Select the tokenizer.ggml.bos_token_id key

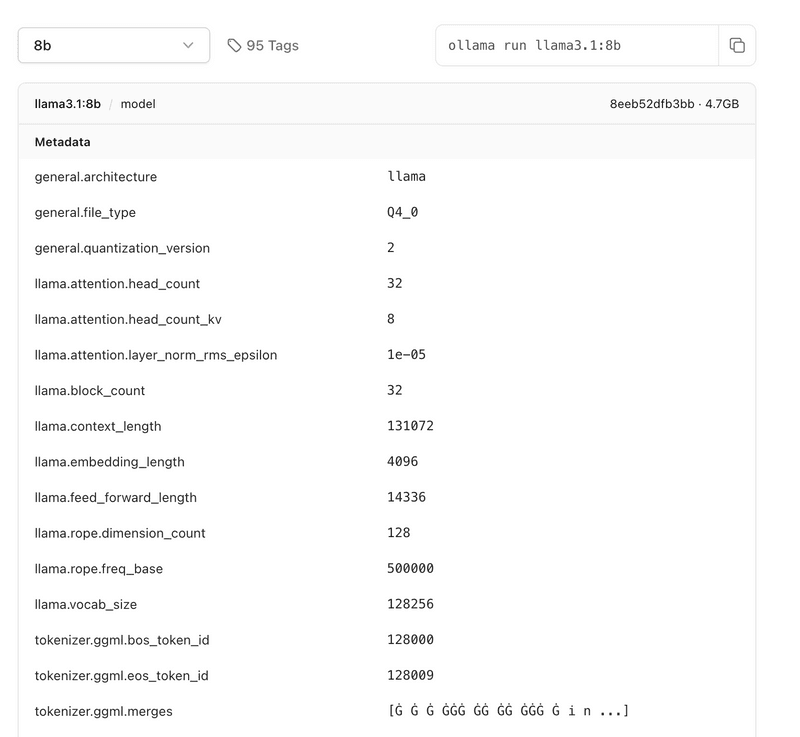[122, 641]
